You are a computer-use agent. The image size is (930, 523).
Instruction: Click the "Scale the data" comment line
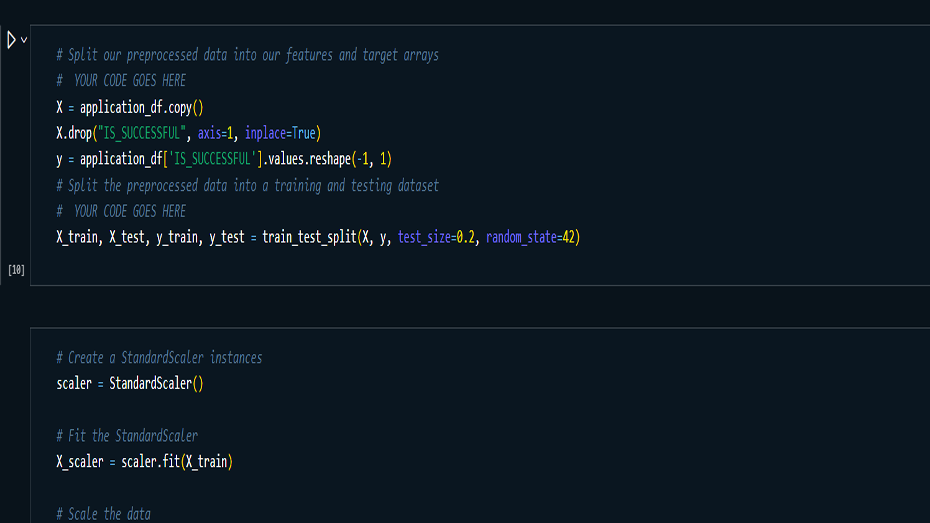[x=104, y=513]
